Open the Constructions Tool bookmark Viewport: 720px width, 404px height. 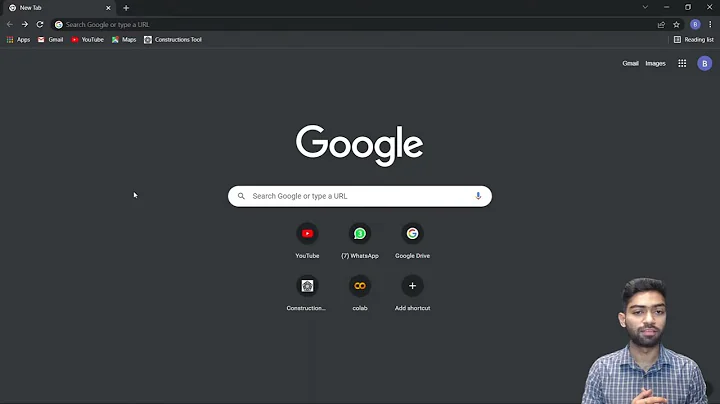pyautogui.click(x=173, y=39)
